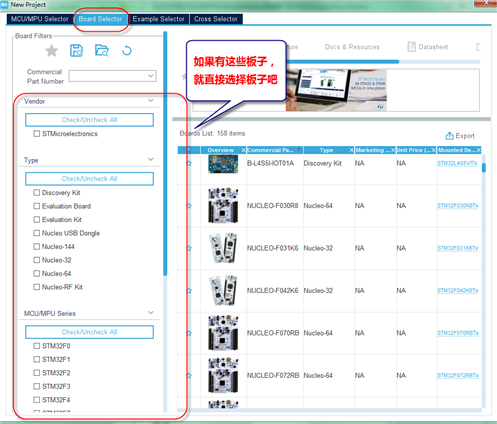This screenshot has height=424, width=497.
Task: Enable the Discovery Kit type filter
Action: click(37, 193)
